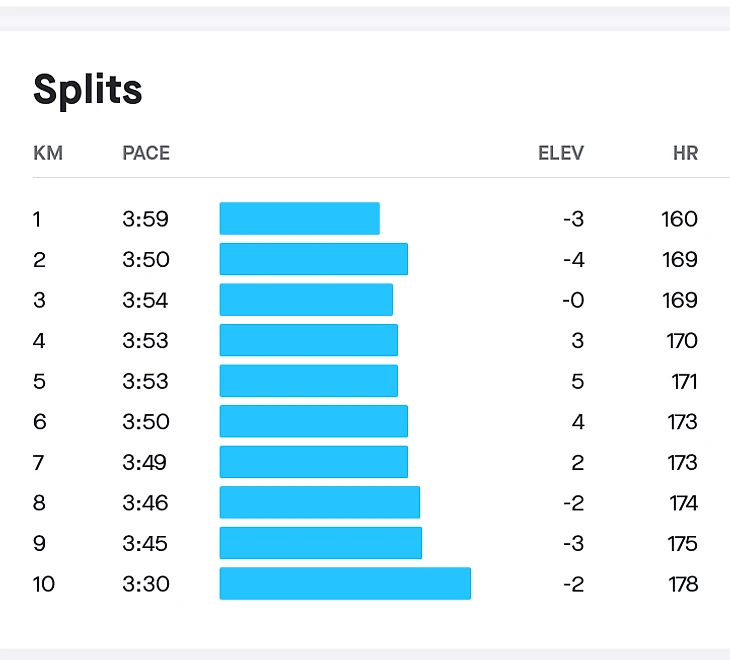730x660 pixels.
Task: Click the 3:30 pace value
Action: [x=146, y=584]
